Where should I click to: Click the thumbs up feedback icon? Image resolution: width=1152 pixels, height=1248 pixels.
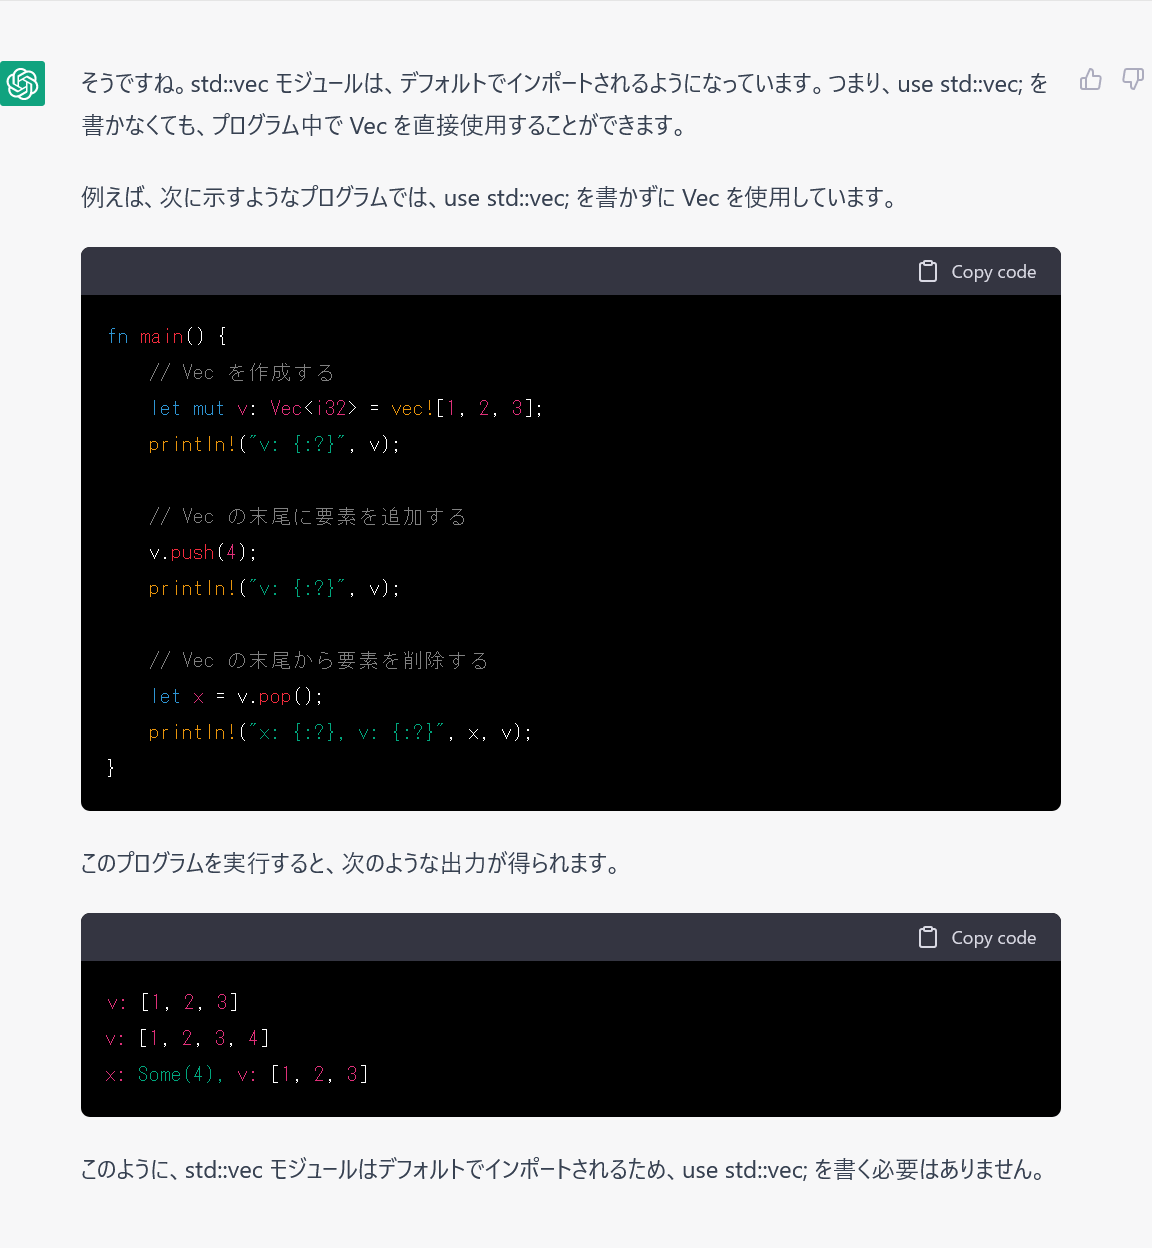click(1091, 79)
